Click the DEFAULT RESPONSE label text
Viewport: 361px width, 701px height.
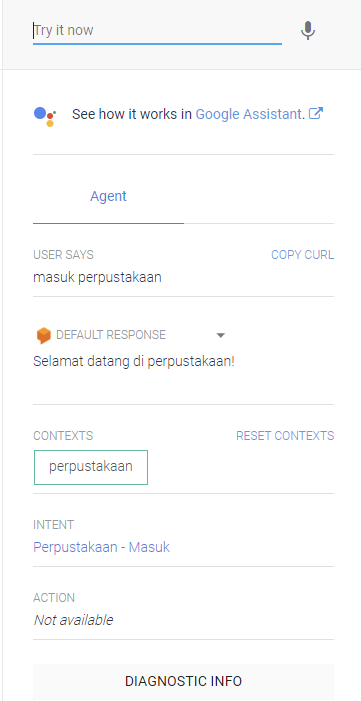pyautogui.click(x=111, y=335)
